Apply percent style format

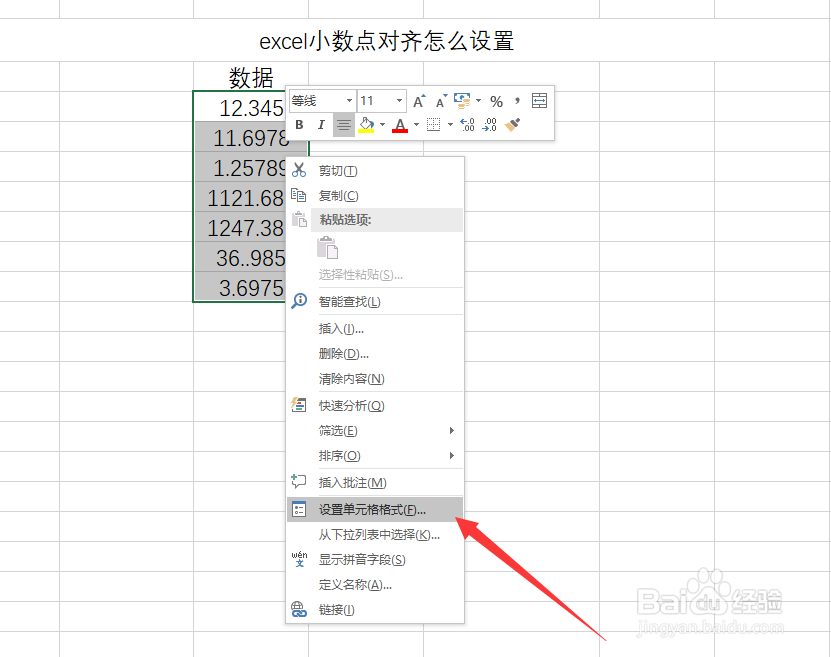(x=496, y=101)
